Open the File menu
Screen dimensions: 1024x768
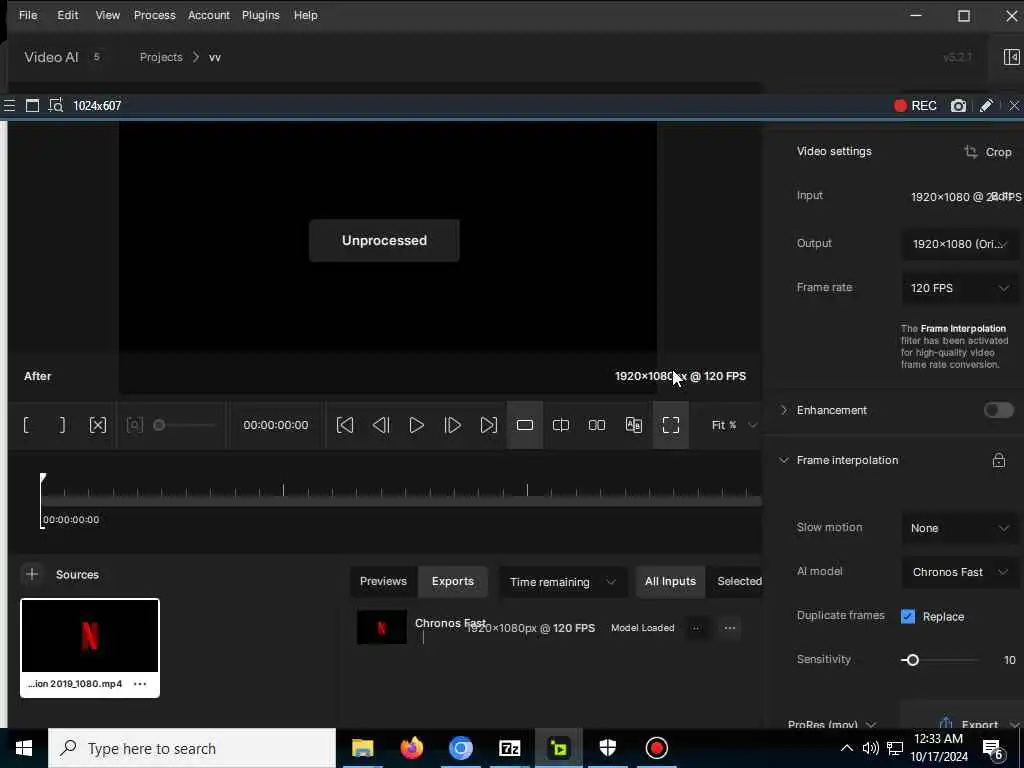[28, 15]
